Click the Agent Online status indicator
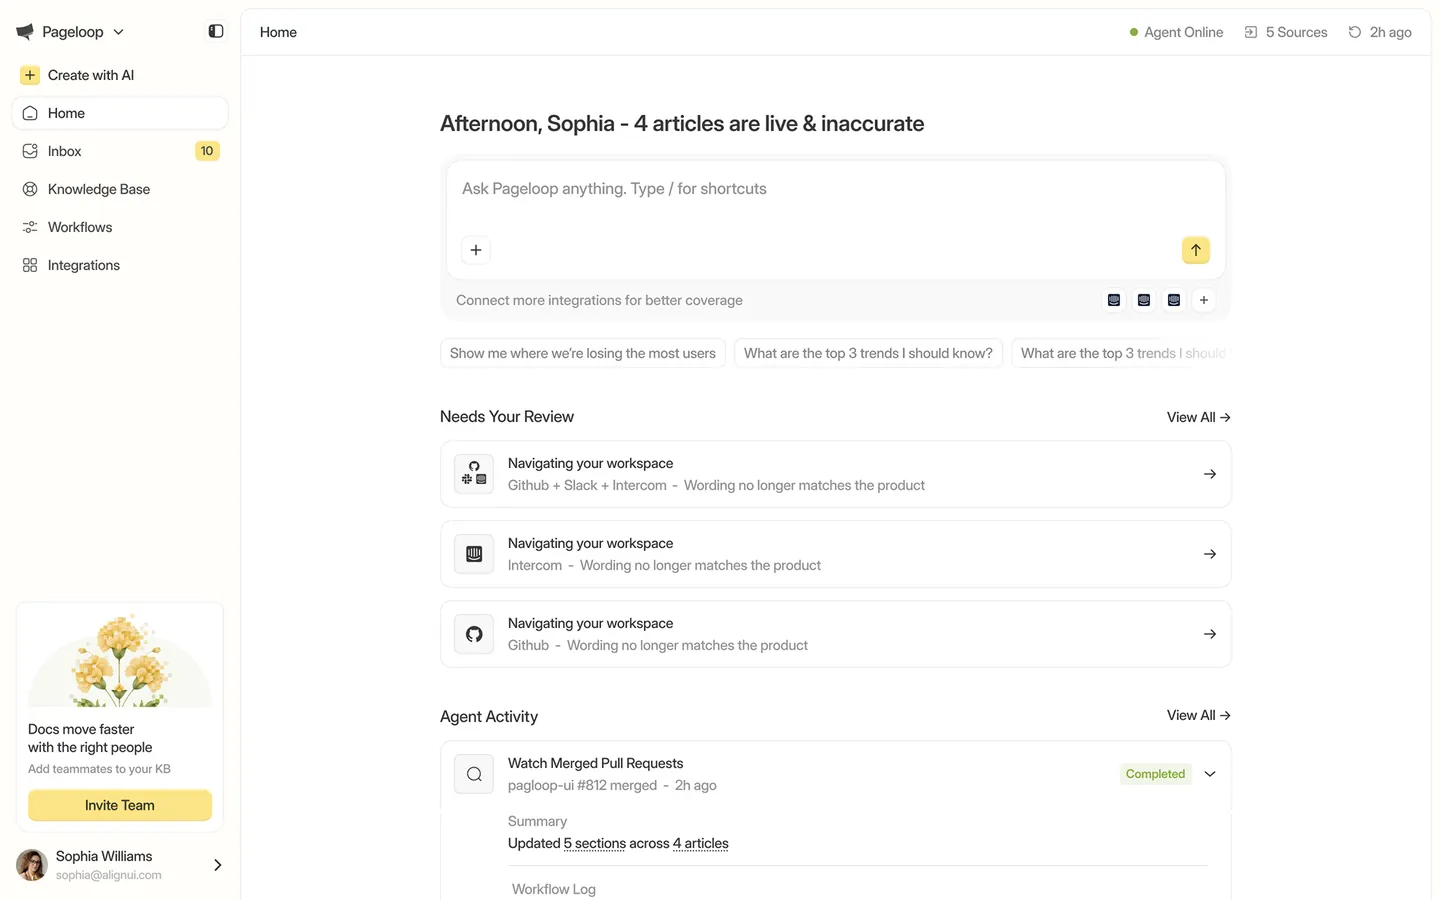The height and width of the screenshot is (900, 1440). (1176, 32)
